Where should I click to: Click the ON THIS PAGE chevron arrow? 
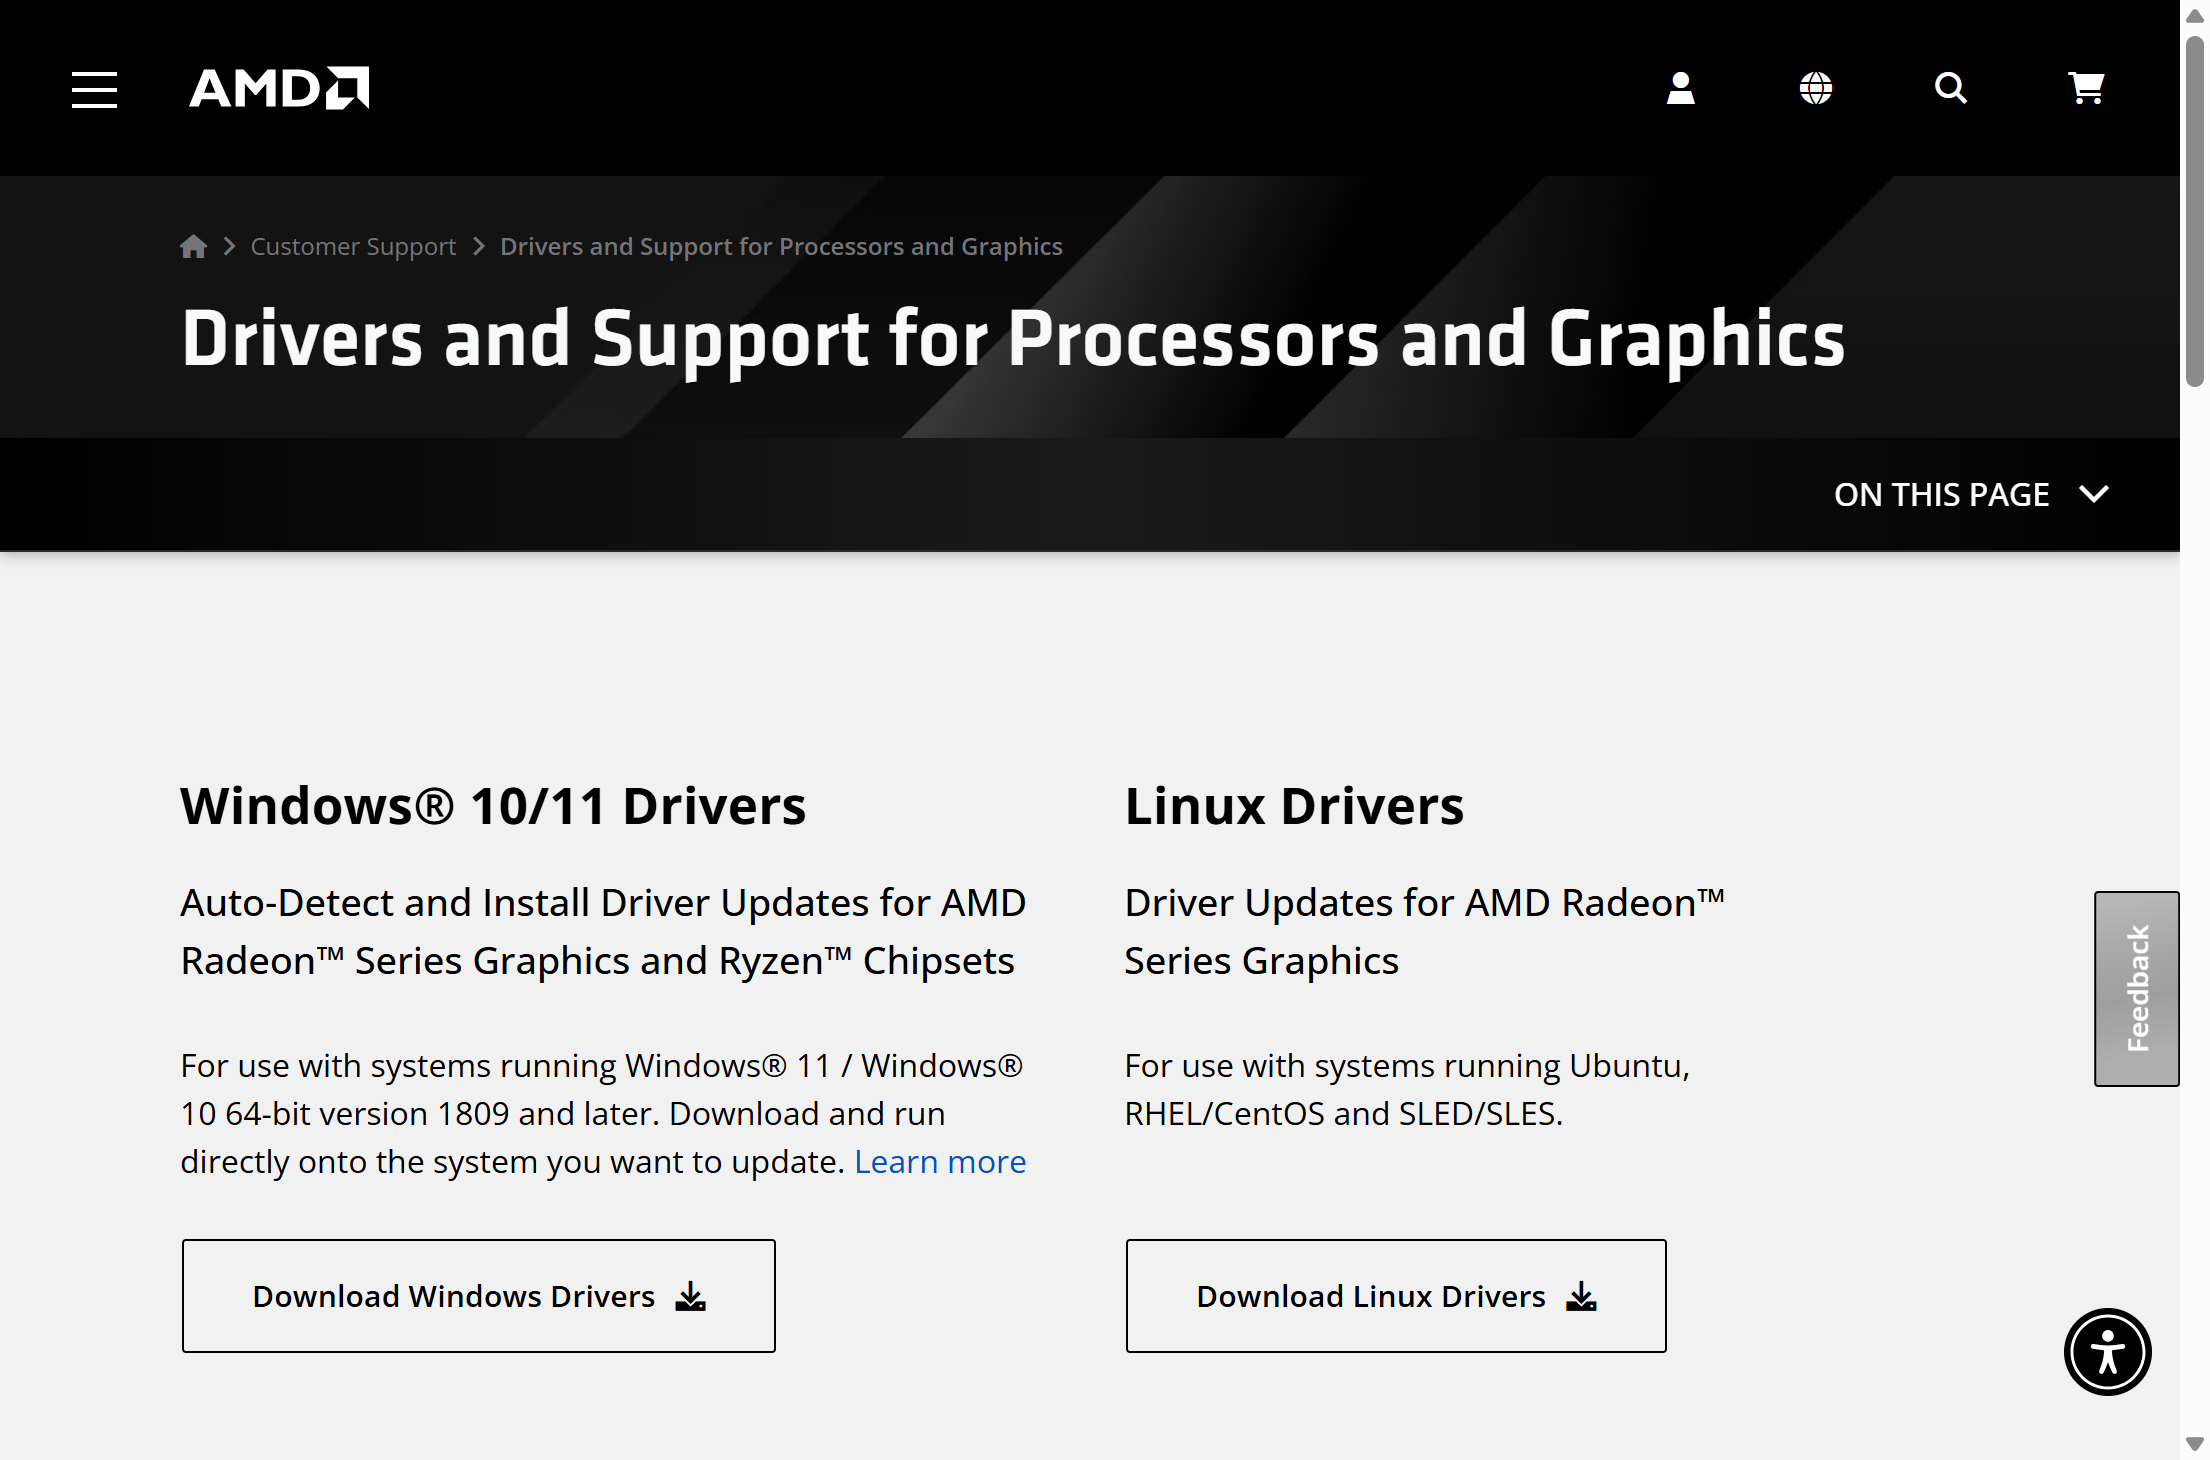[2094, 494]
